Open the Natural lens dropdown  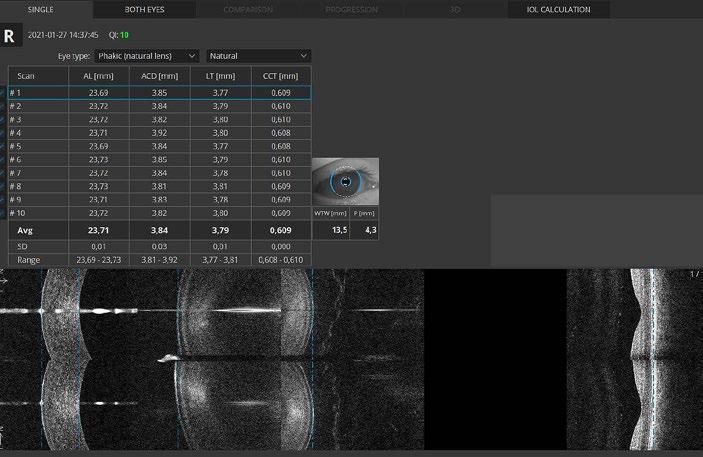(258, 56)
